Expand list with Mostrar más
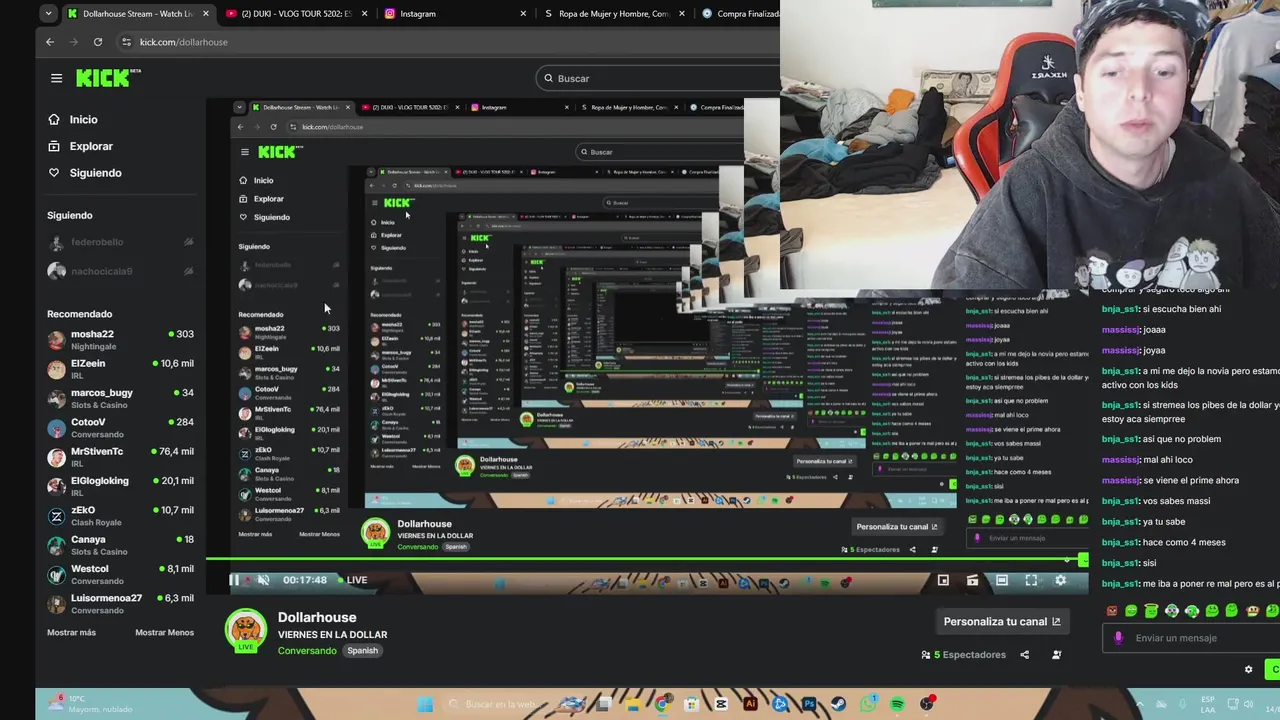The height and width of the screenshot is (720, 1280). (71, 632)
